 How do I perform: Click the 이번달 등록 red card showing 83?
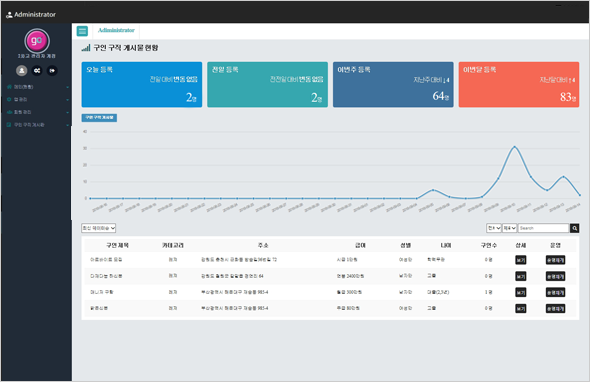pyautogui.click(x=519, y=85)
